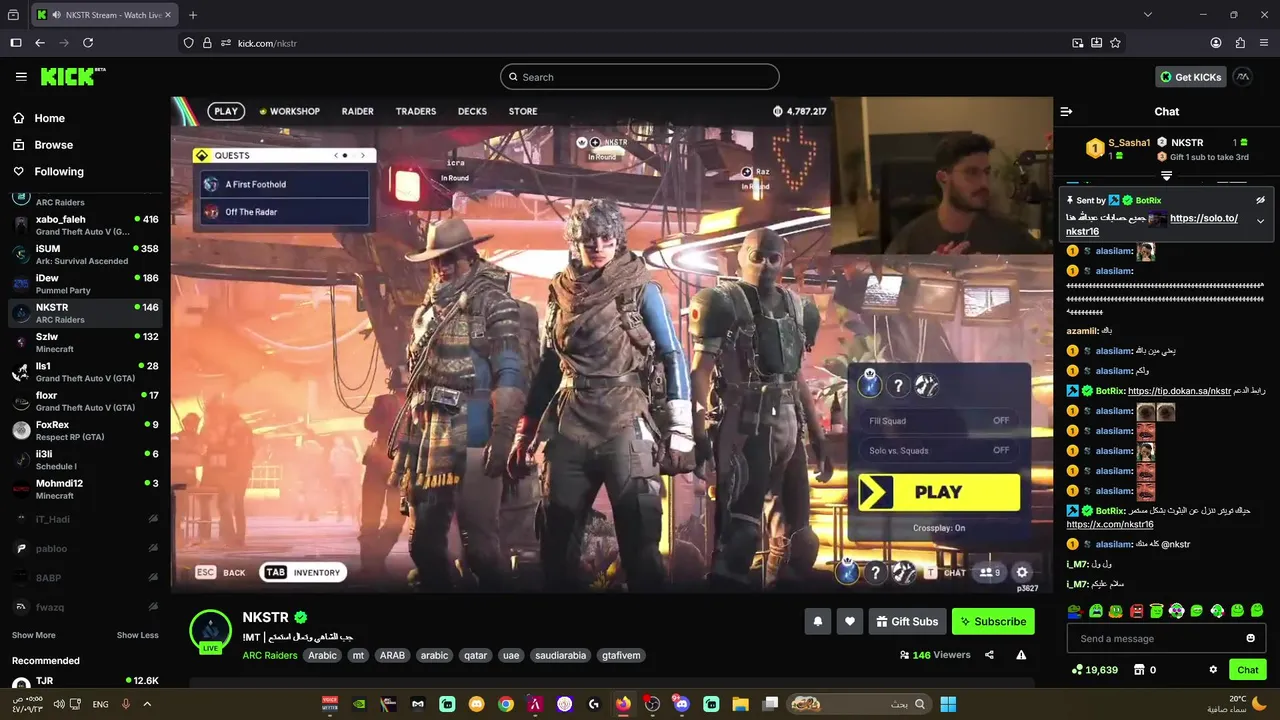
Task: Click the Kick Search field
Action: click(x=640, y=77)
